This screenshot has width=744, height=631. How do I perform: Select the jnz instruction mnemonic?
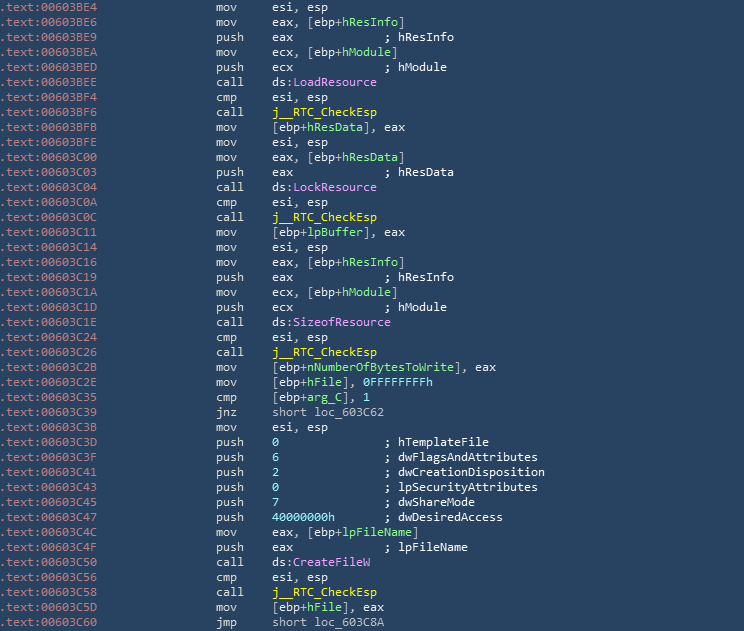pyautogui.click(x=226, y=412)
